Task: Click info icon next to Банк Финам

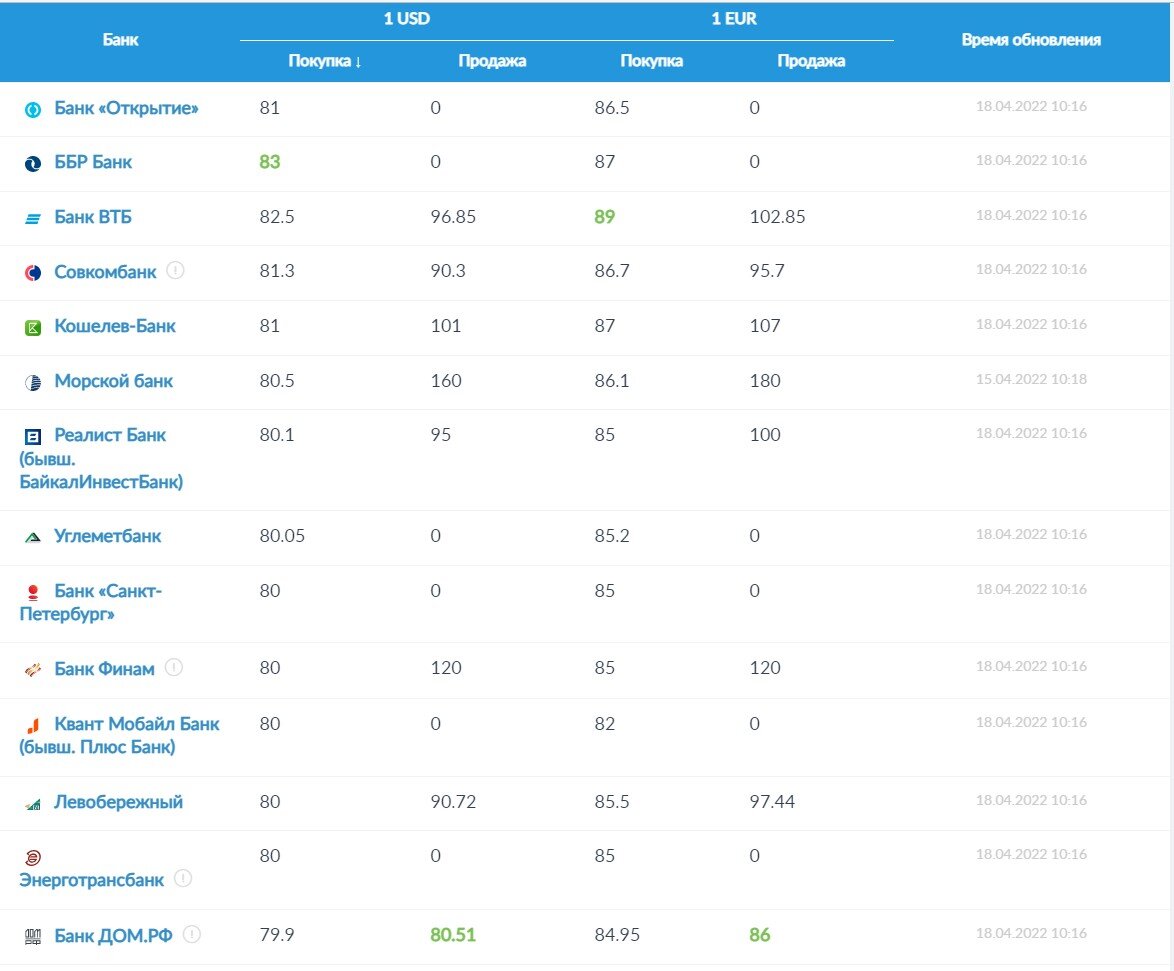Action: (x=174, y=667)
